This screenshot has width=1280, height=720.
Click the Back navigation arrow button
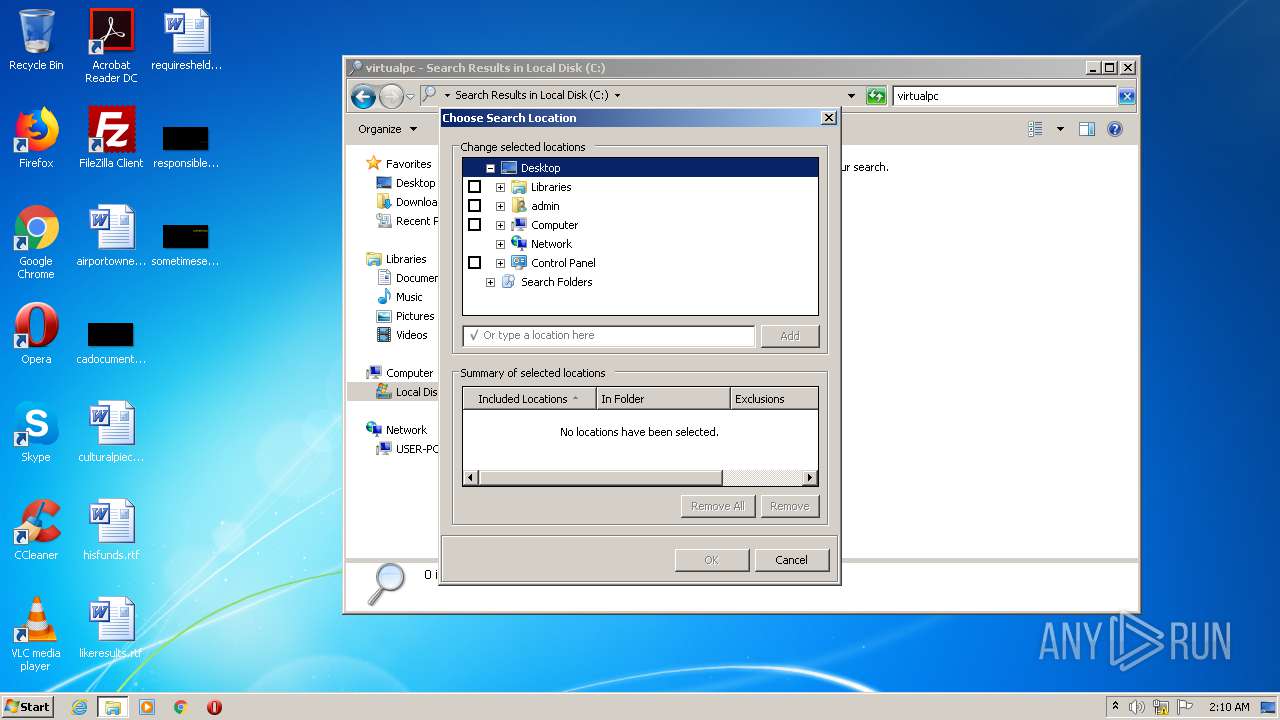click(363, 96)
